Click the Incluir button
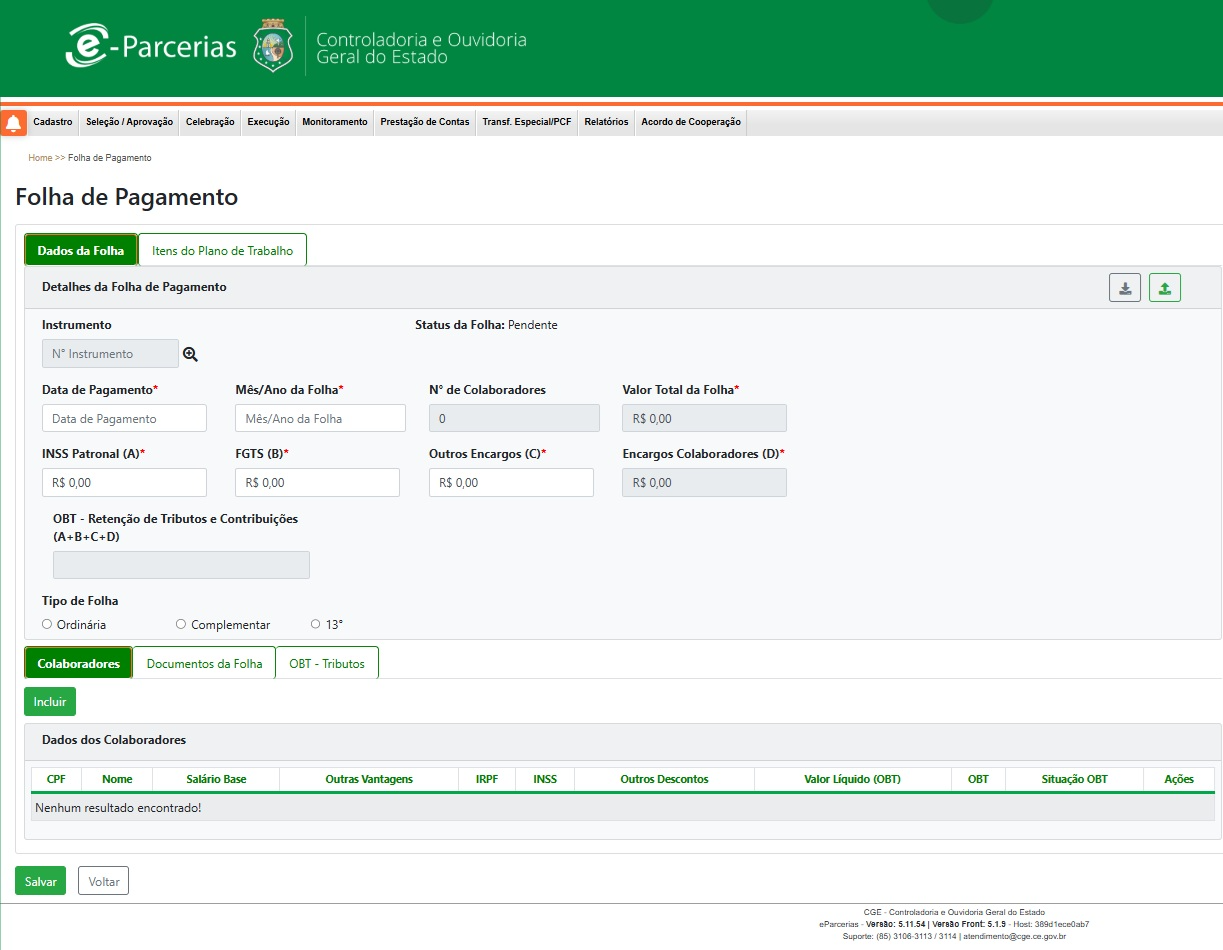 [49, 701]
